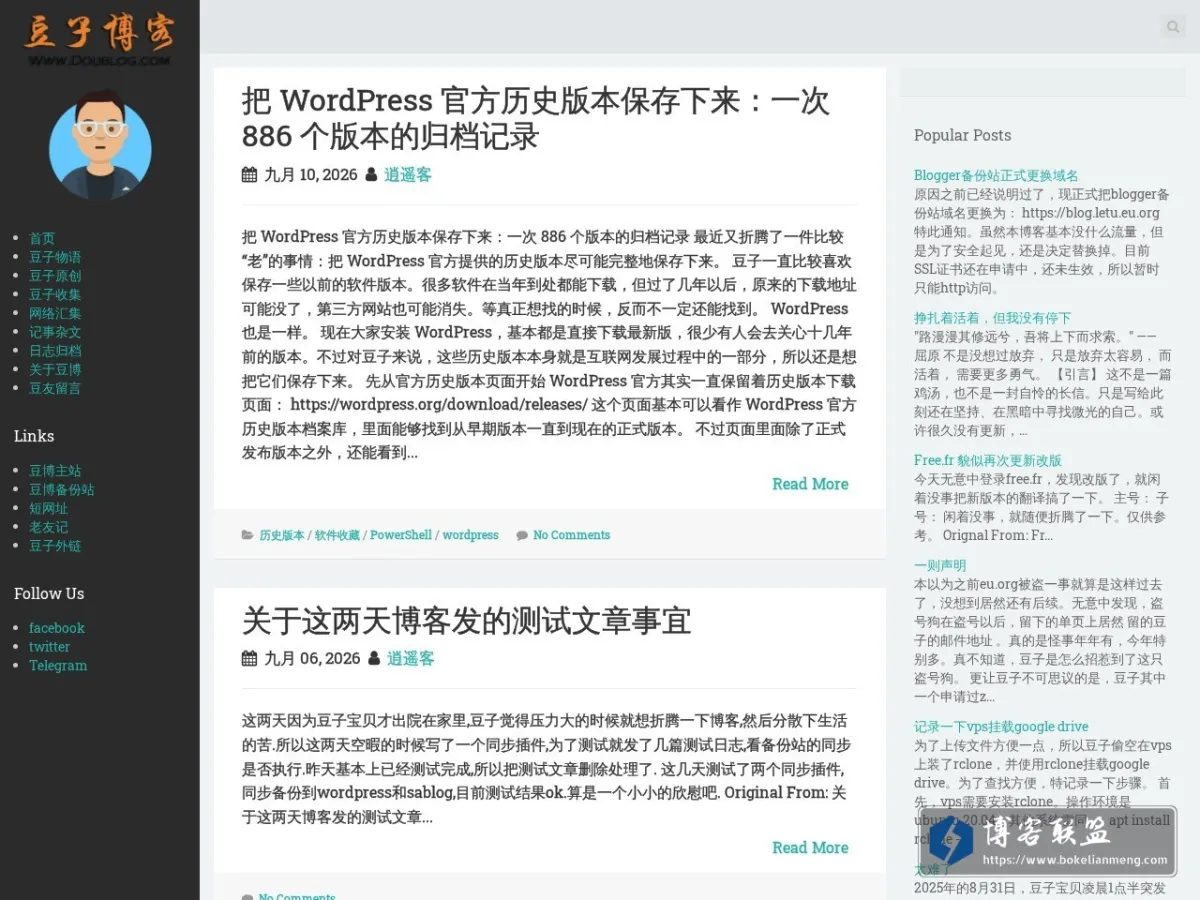Click Read More on WordPress archive post
Viewport: 1200px width, 900px height.
[x=810, y=484]
